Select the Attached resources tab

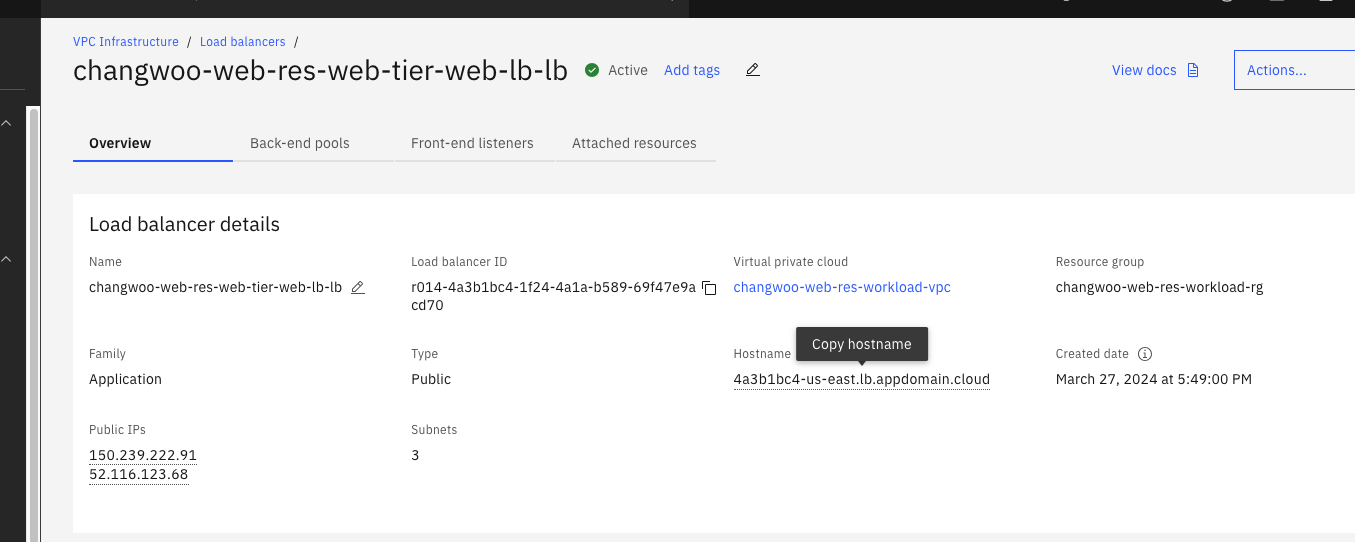click(x=634, y=143)
